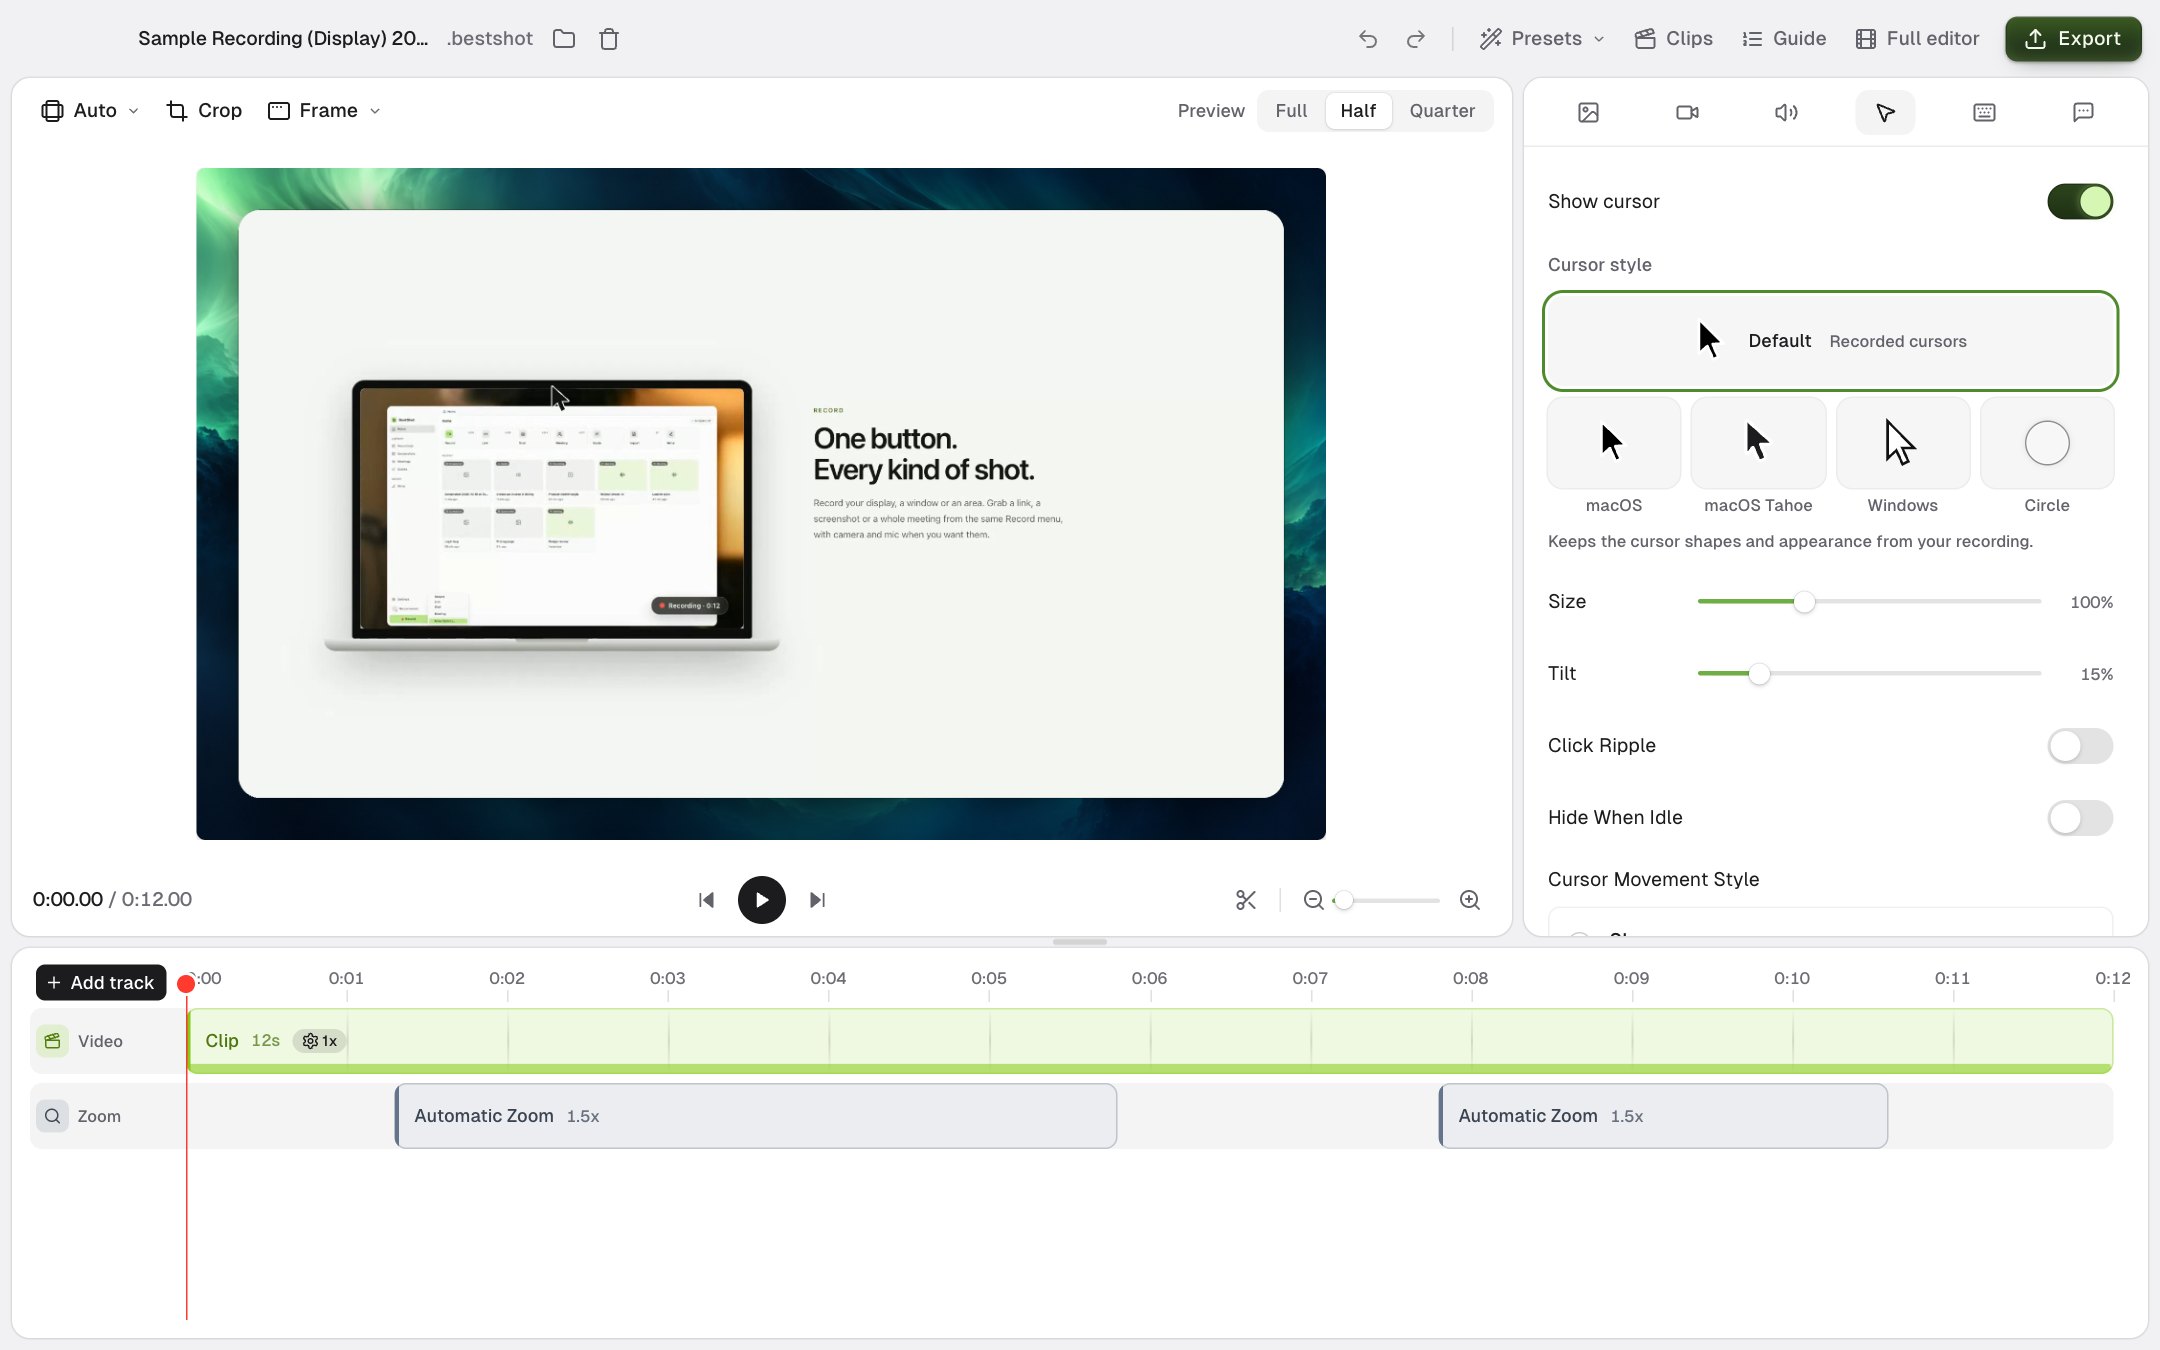Click the Add track button
2160x1350 pixels.
pyautogui.click(x=101, y=983)
